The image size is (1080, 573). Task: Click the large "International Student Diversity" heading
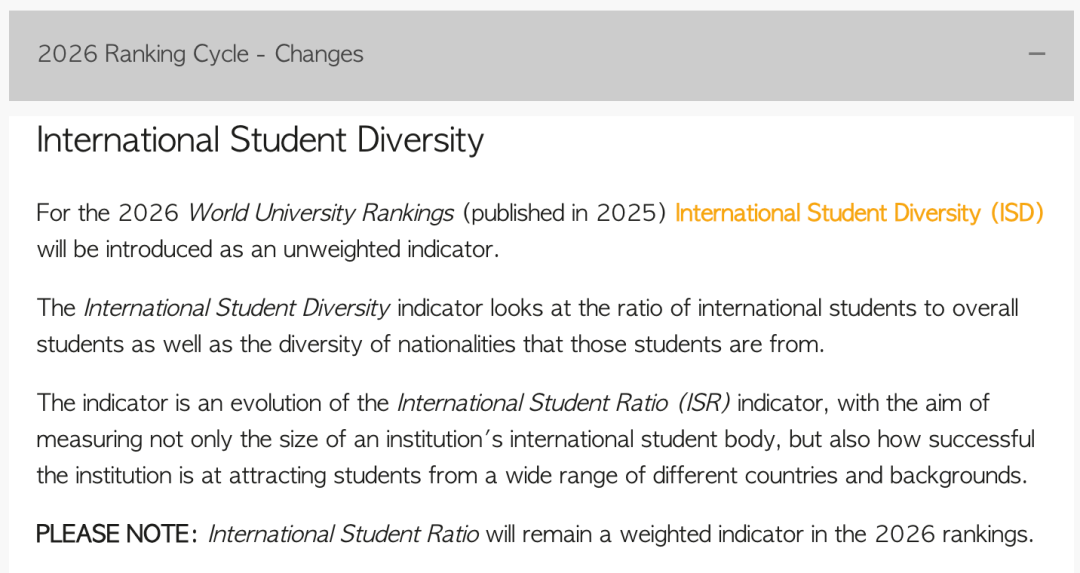(260, 140)
